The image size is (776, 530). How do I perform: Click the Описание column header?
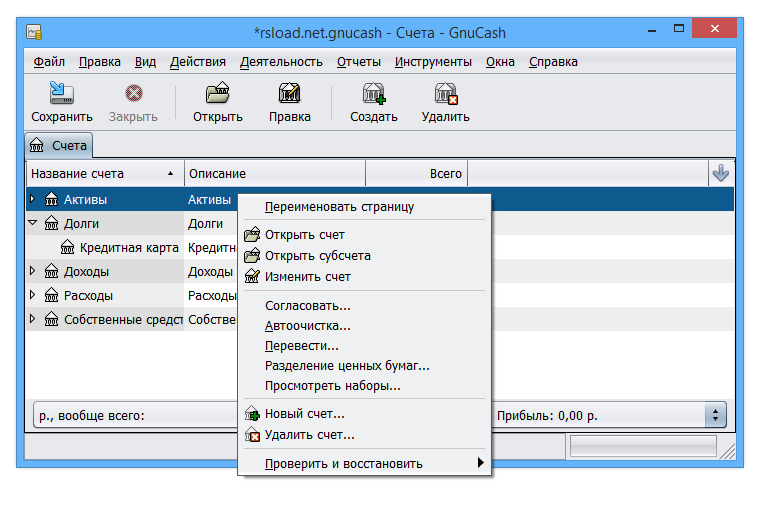click(275, 174)
